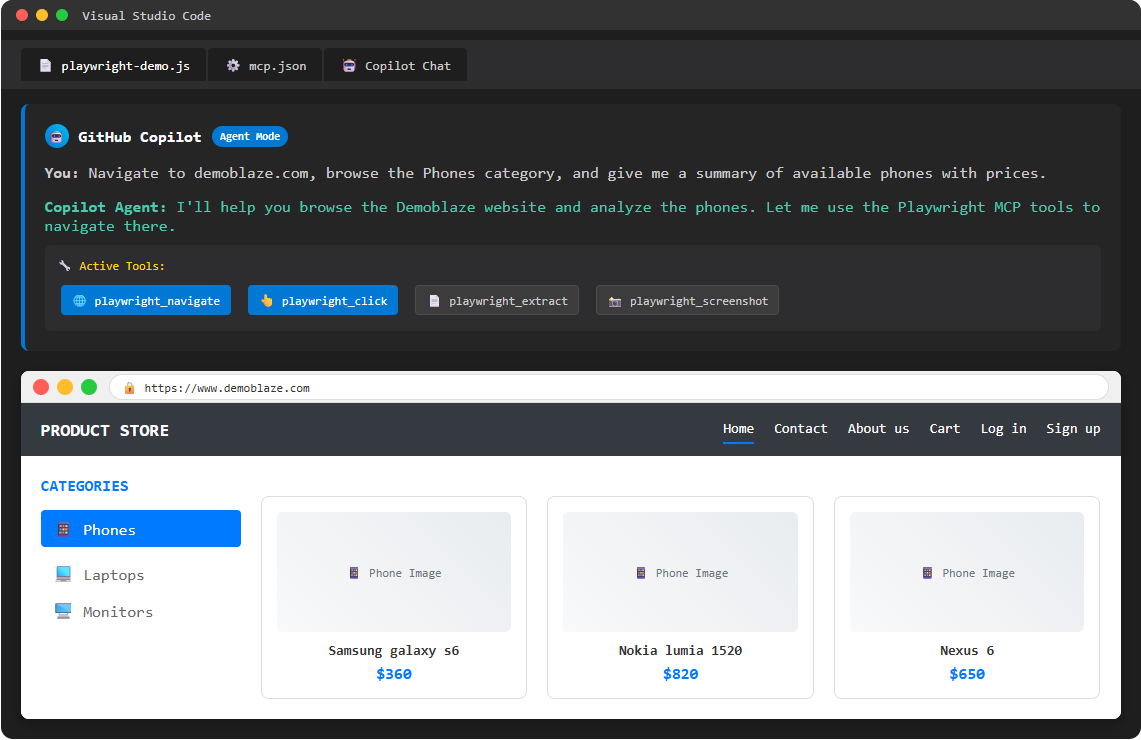Screen dimensions: 1141x740
Task: Click the pointing hand icon in playwright_click
Action: point(267,301)
